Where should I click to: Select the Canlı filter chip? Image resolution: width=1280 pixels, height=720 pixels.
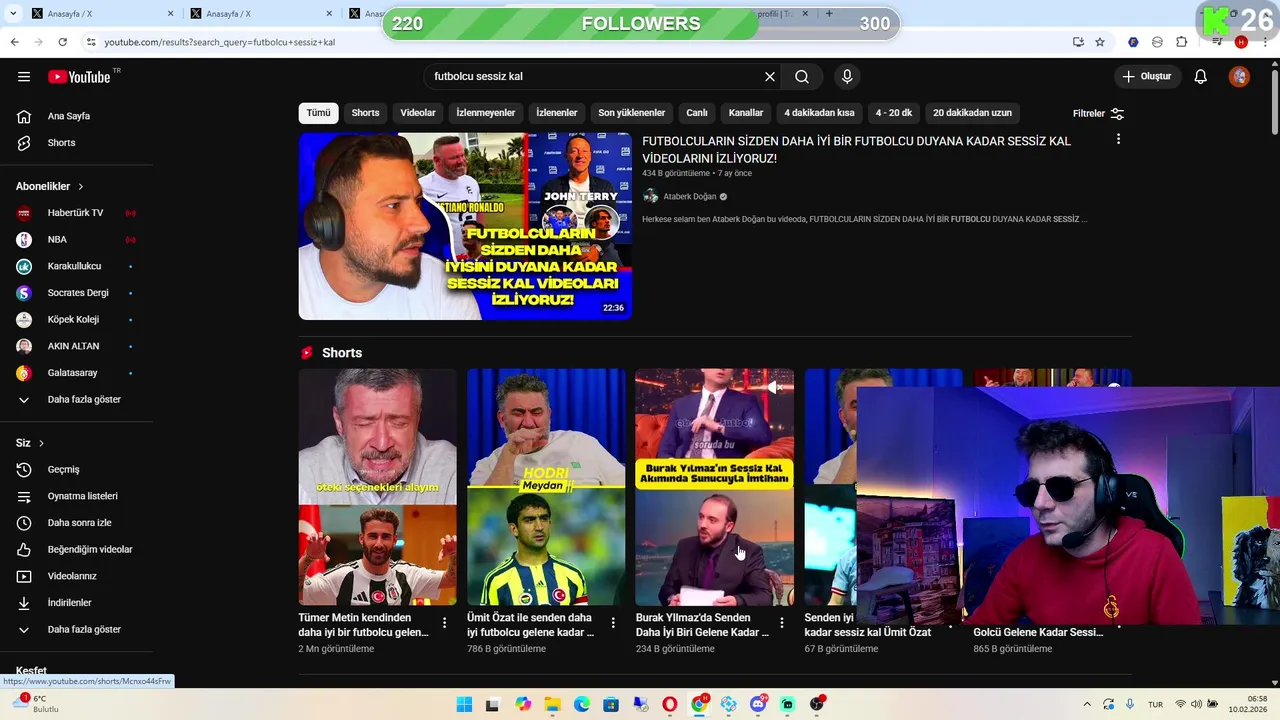coord(697,113)
